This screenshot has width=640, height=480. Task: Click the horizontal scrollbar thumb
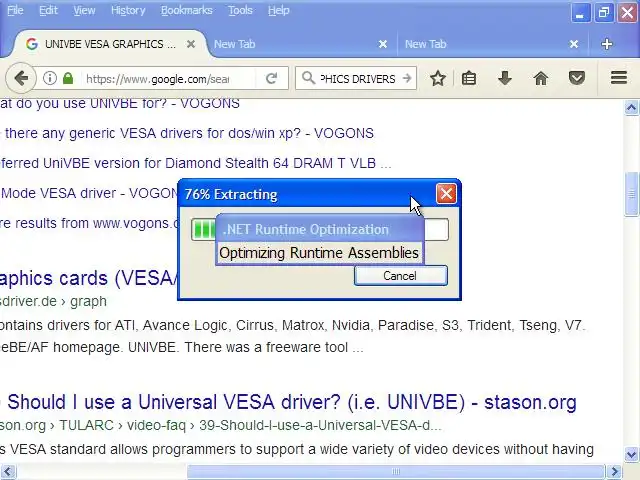pyautogui.click(x=395, y=472)
